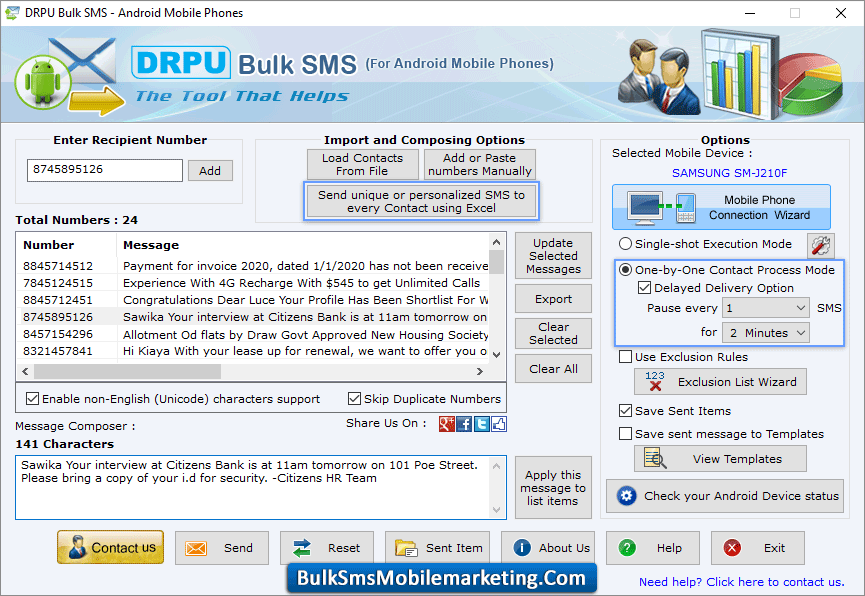Image resolution: width=865 pixels, height=596 pixels.
Task: Click Clear Selected button
Action: tap(553, 333)
